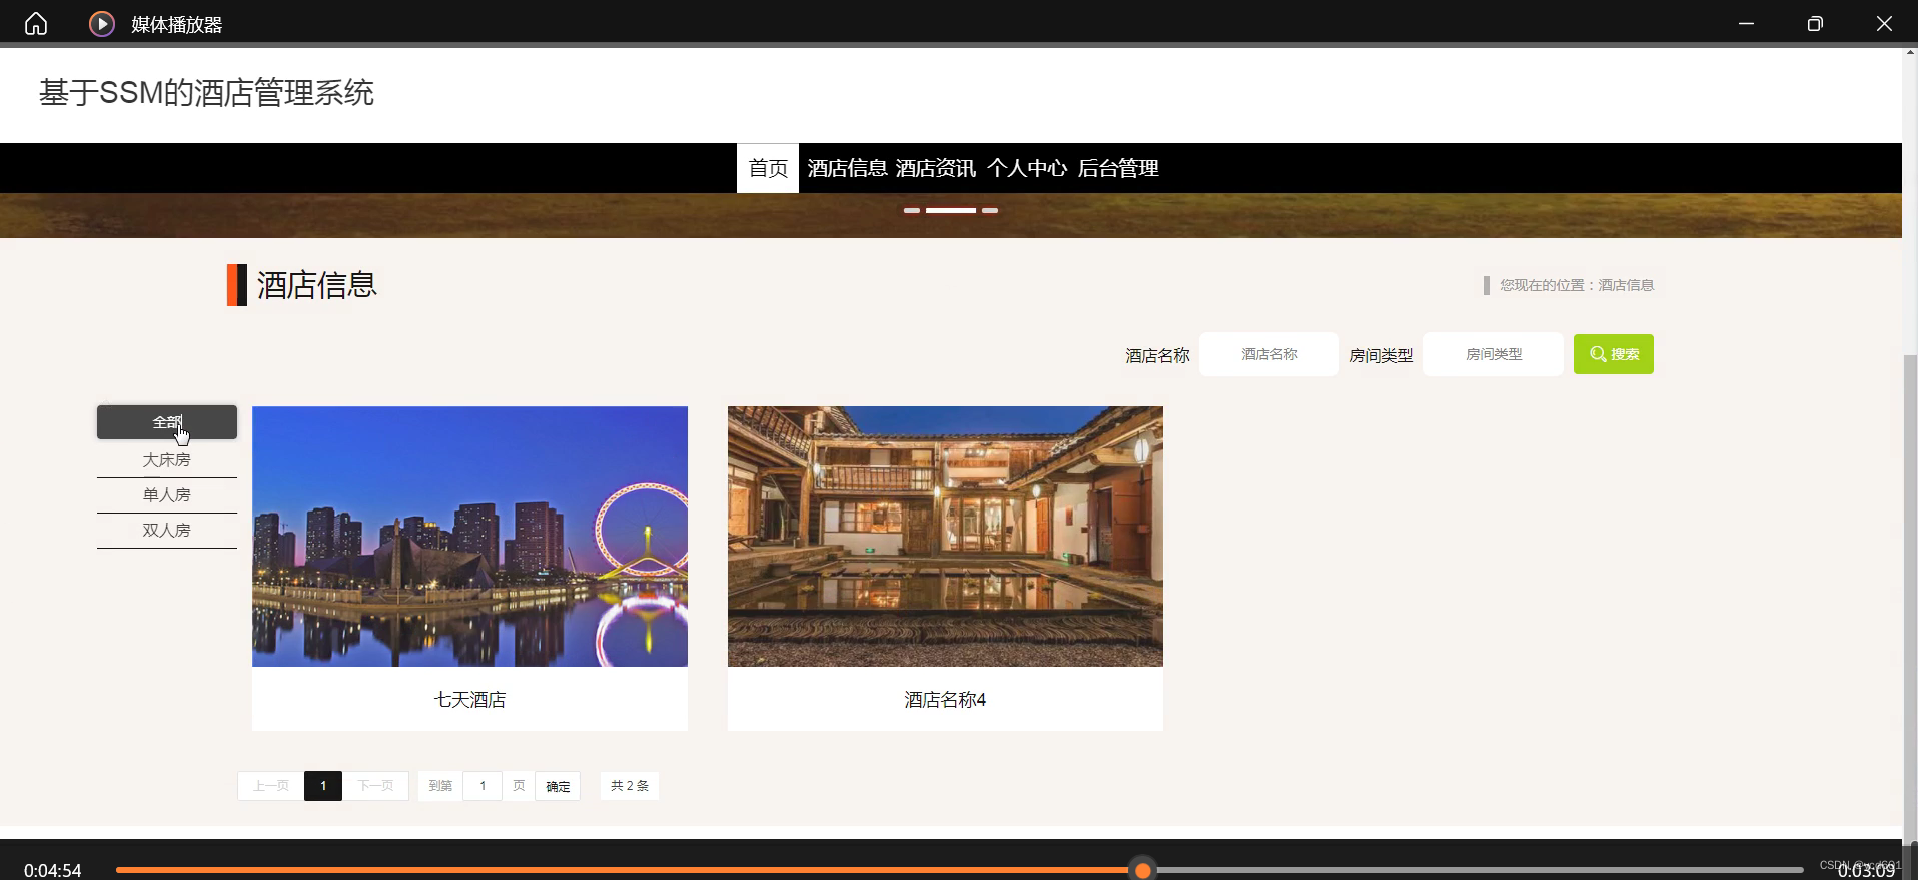Go to 酒店资讯 in the navigation bar
The width and height of the screenshot is (1918, 880).
[x=936, y=168]
